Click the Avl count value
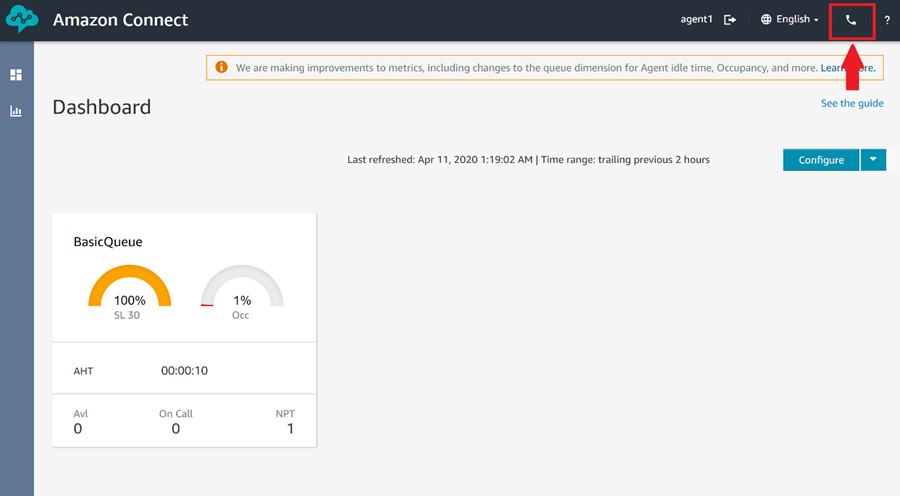 click(x=78, y=429)
